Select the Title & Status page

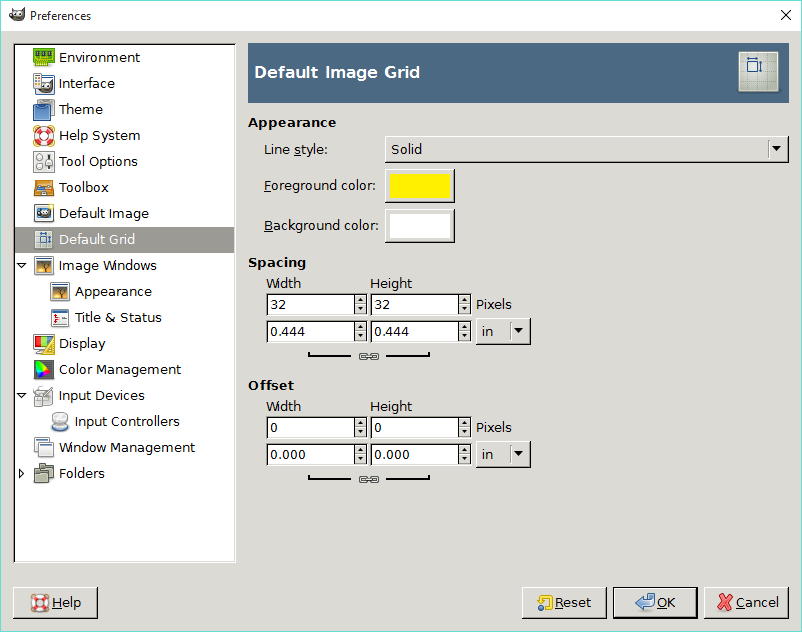(x=118, y=318)
